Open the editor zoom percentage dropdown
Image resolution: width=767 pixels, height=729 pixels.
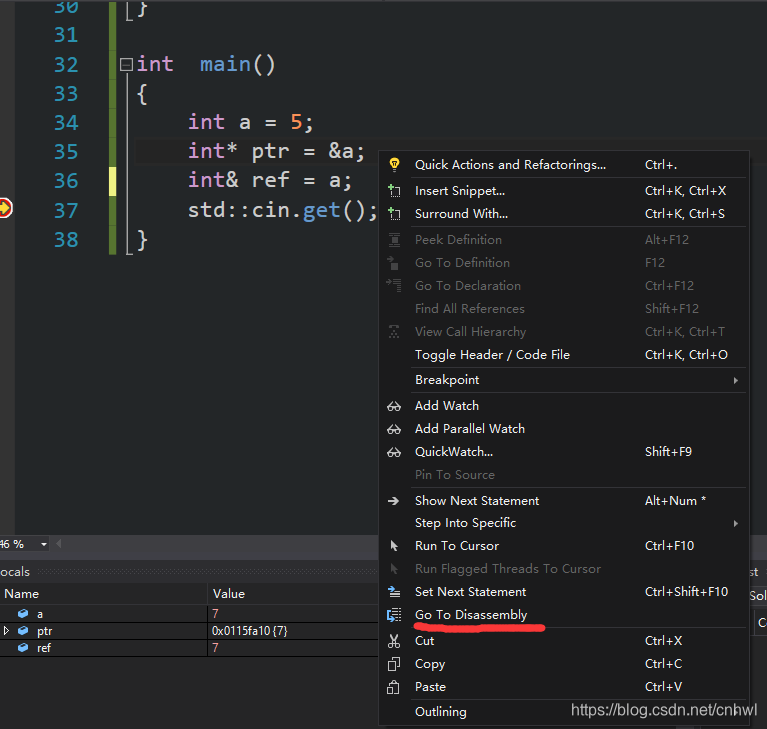pos(44,544)
